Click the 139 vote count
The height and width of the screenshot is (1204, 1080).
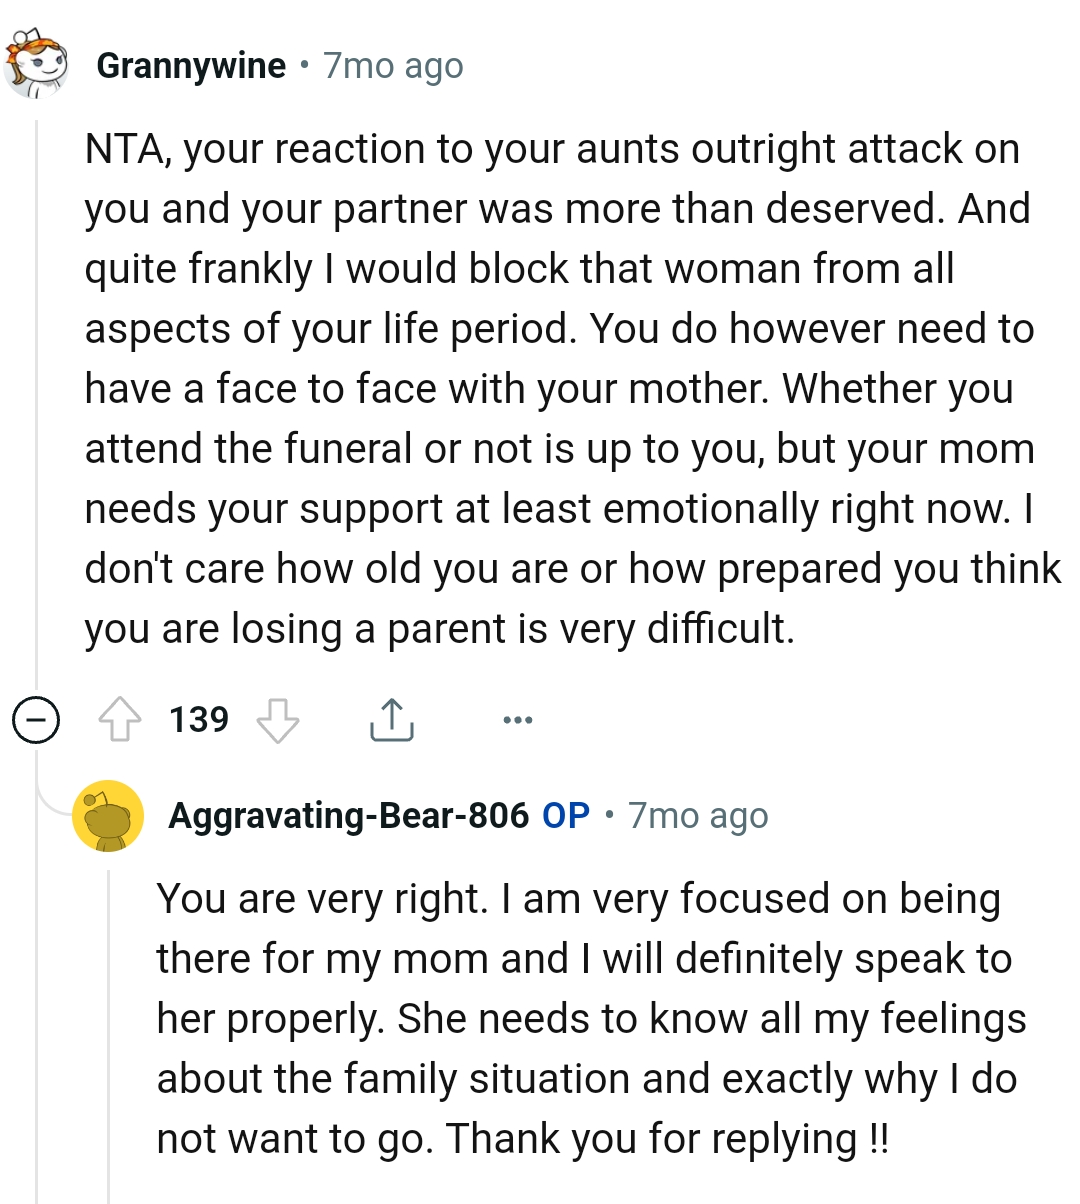[199, 718]
